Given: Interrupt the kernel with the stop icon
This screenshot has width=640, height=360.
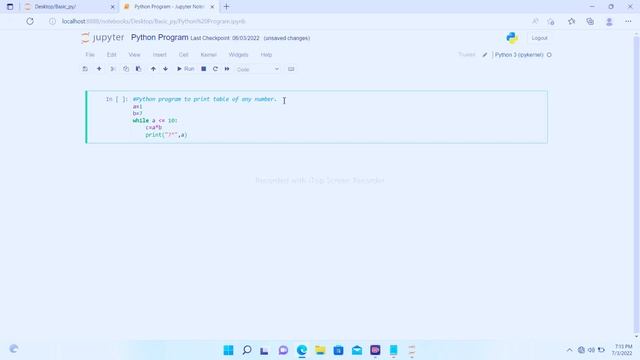Looking at the screenshot, I should click(203, 69).
